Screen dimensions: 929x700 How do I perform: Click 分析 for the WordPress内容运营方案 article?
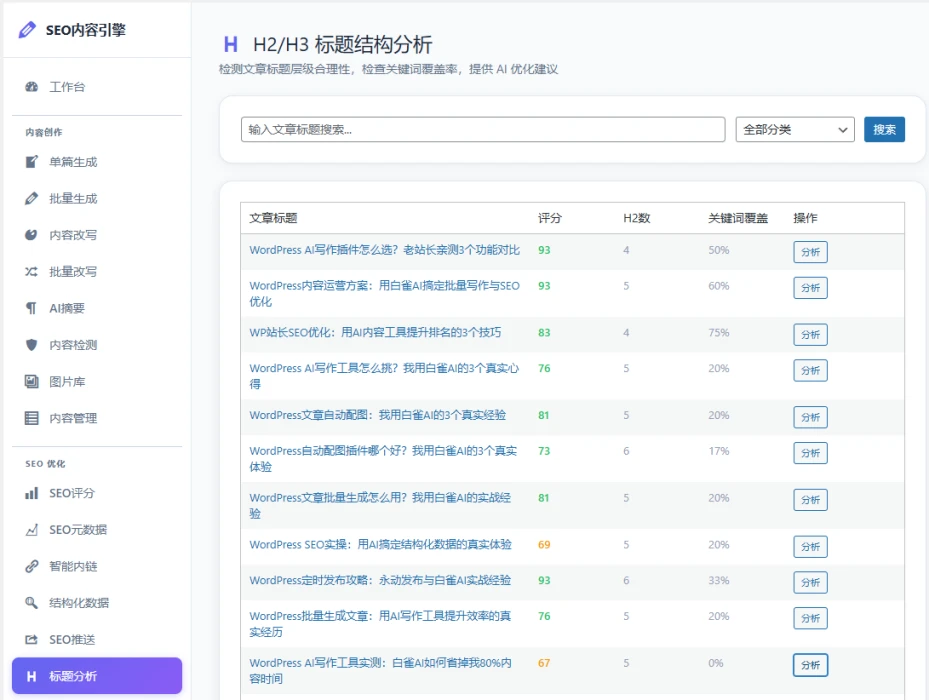pyautogui.click(x=810, y=287)
